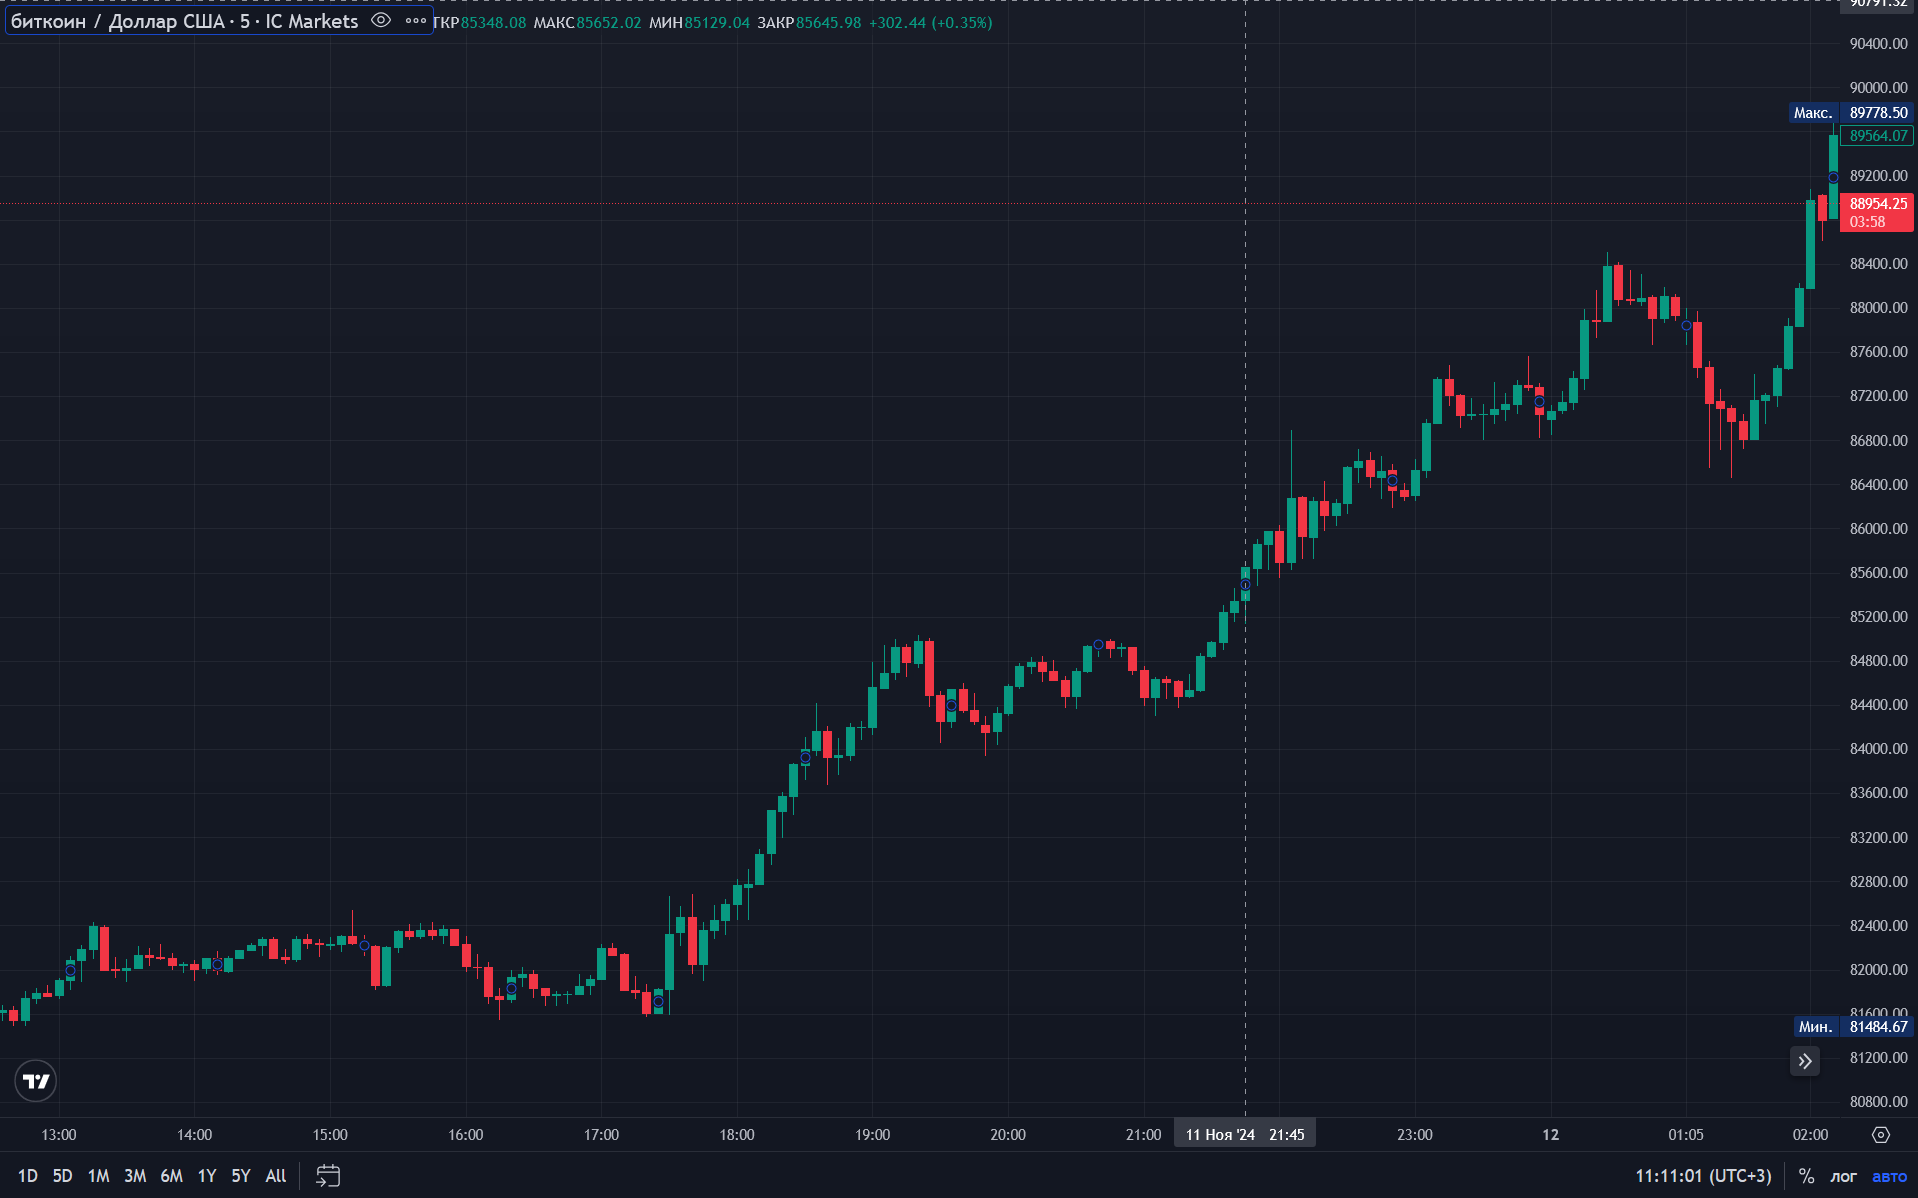Viewport: 1918px width, 1198px height.
Task: Select the 1D time range
Action: pos(27,1176)
